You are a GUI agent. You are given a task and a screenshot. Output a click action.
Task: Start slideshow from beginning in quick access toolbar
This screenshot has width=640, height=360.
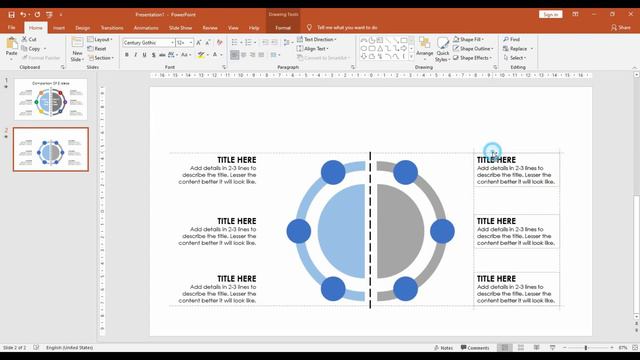[49, 15]
